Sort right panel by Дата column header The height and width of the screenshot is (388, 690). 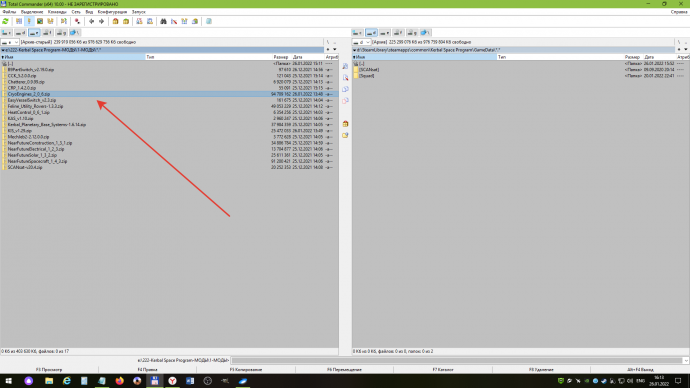click(x=659, y=57)
